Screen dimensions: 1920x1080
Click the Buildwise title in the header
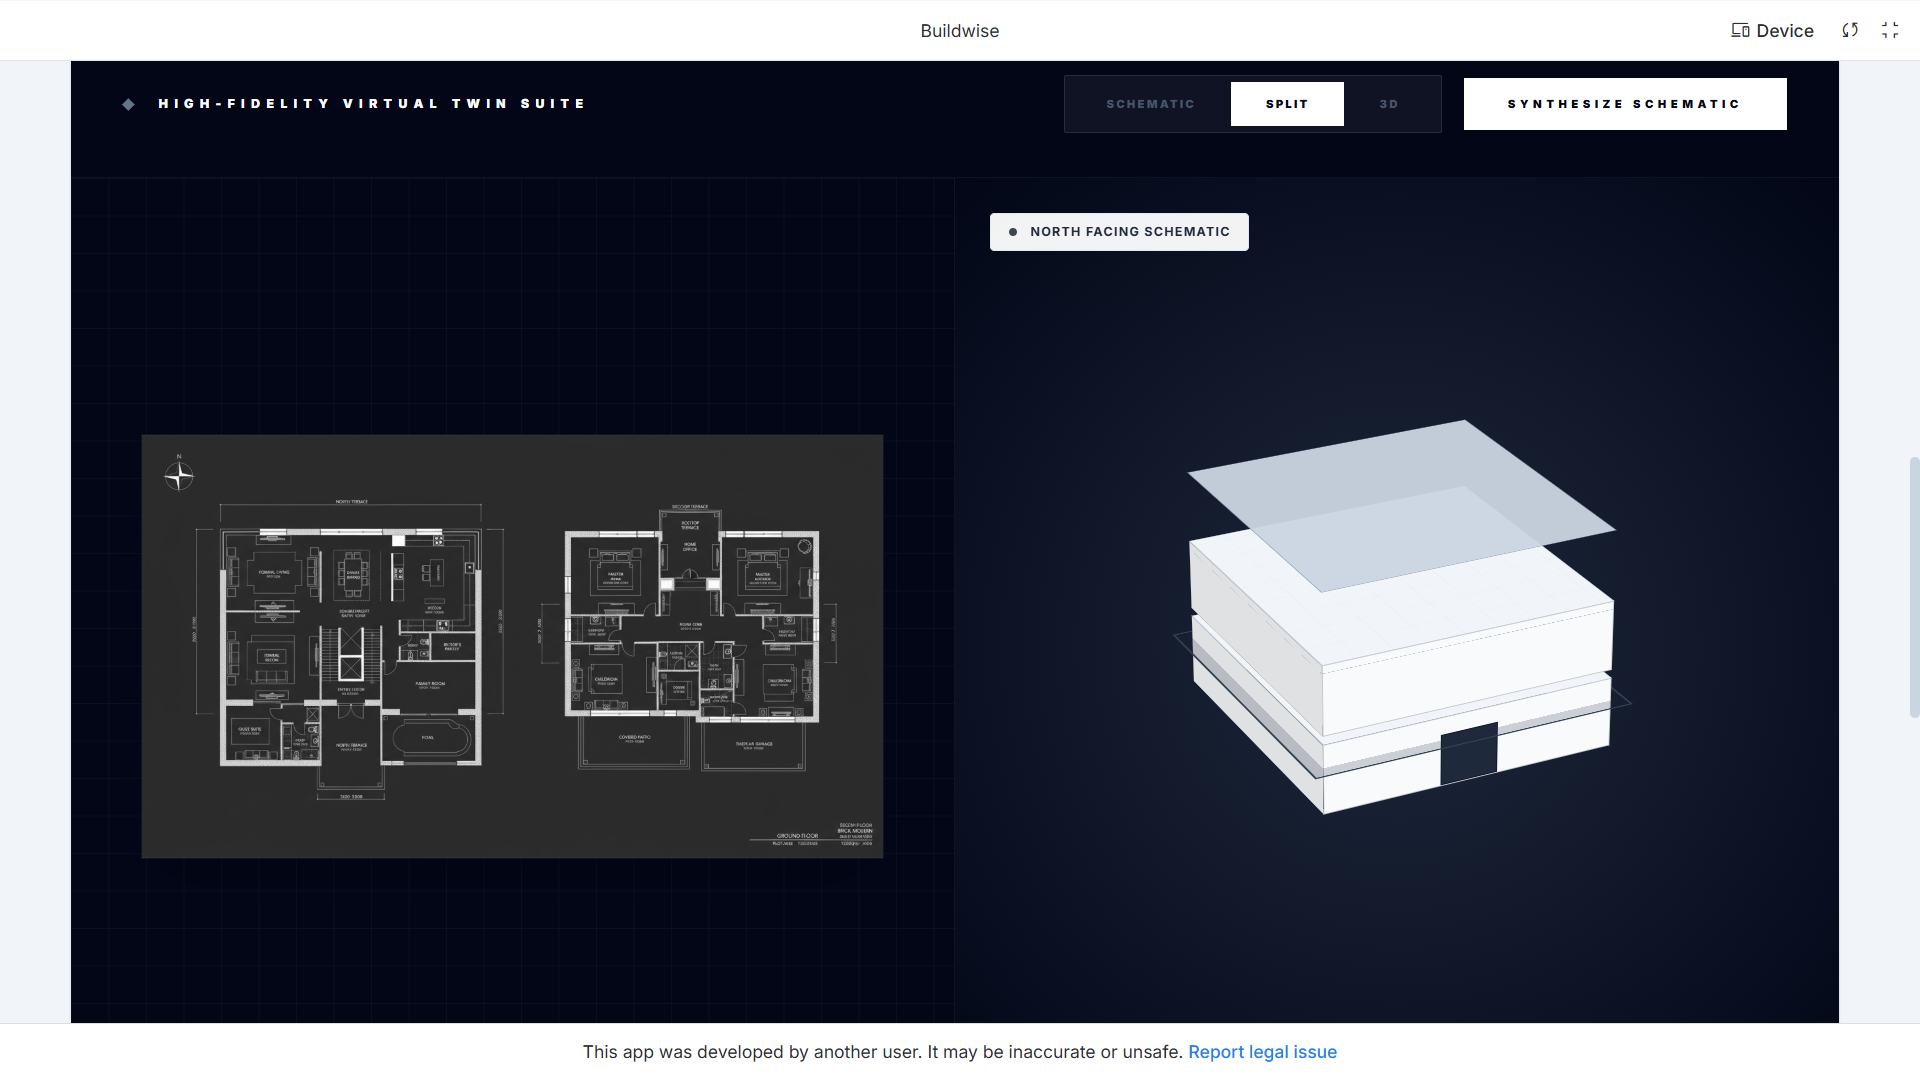pyautogui.click(x=959, y=31)
